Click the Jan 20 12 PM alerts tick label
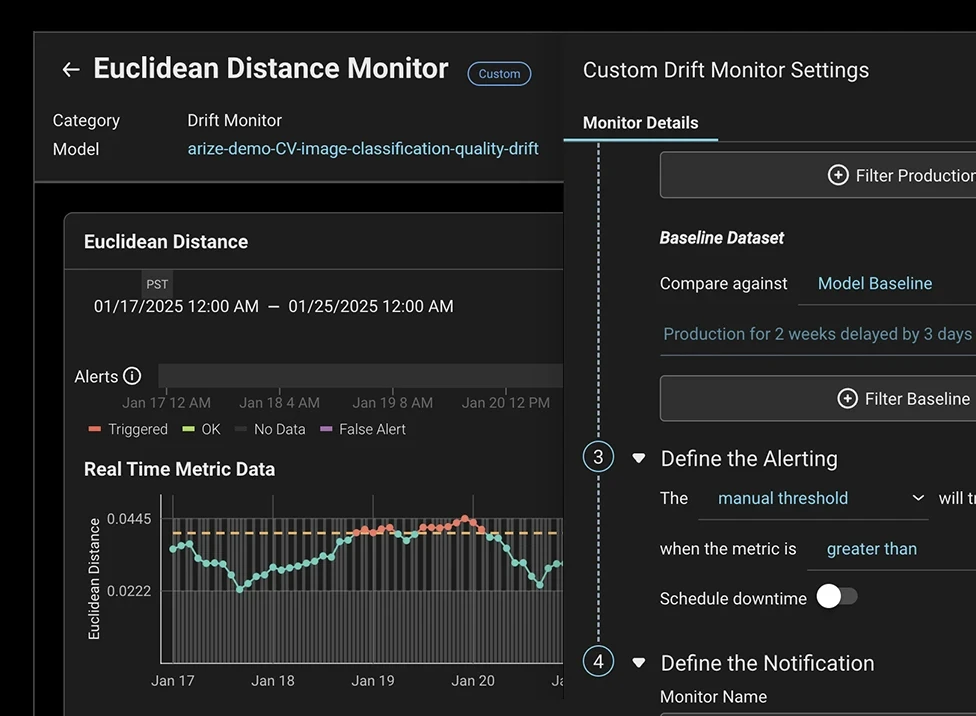The height and width of the screenshot is (716, 976). tap(506, 403)
